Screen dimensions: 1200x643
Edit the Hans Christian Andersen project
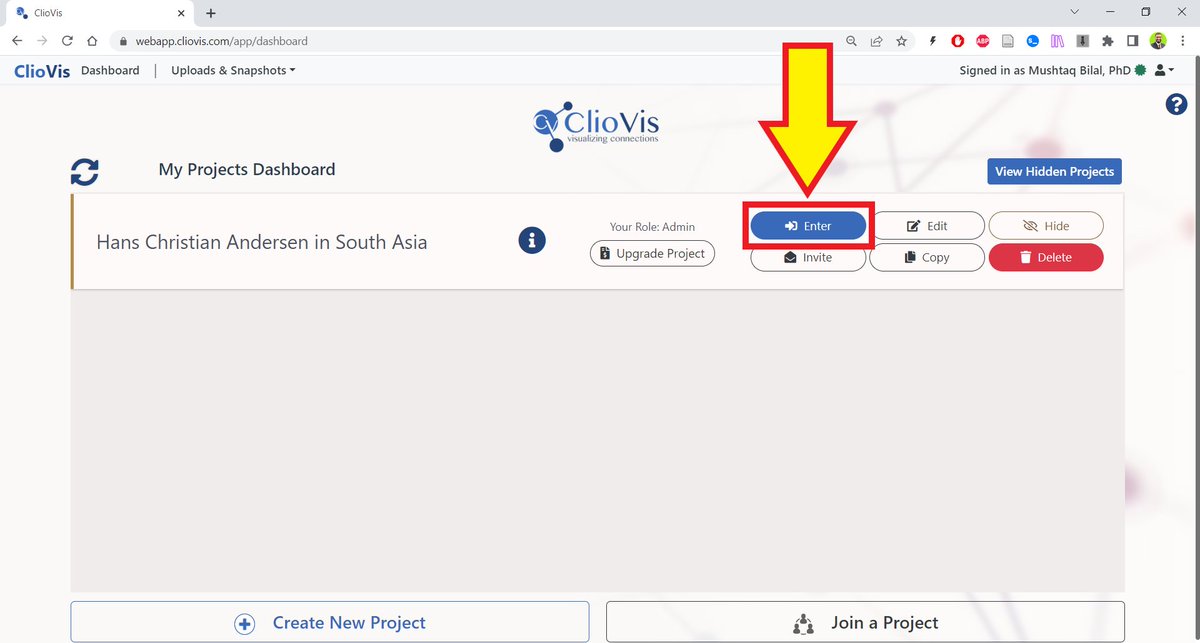[x=927, y=226]
